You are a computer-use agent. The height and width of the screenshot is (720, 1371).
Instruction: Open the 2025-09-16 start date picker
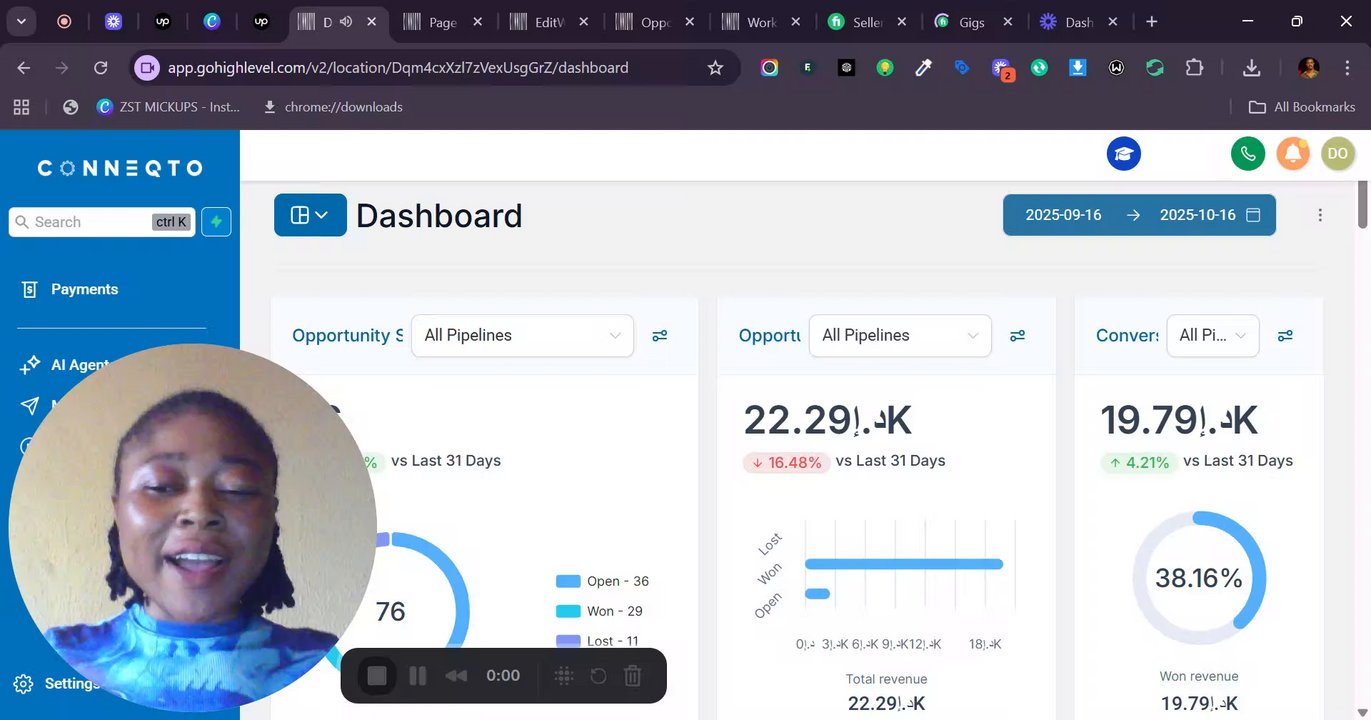pos(1063,215)
